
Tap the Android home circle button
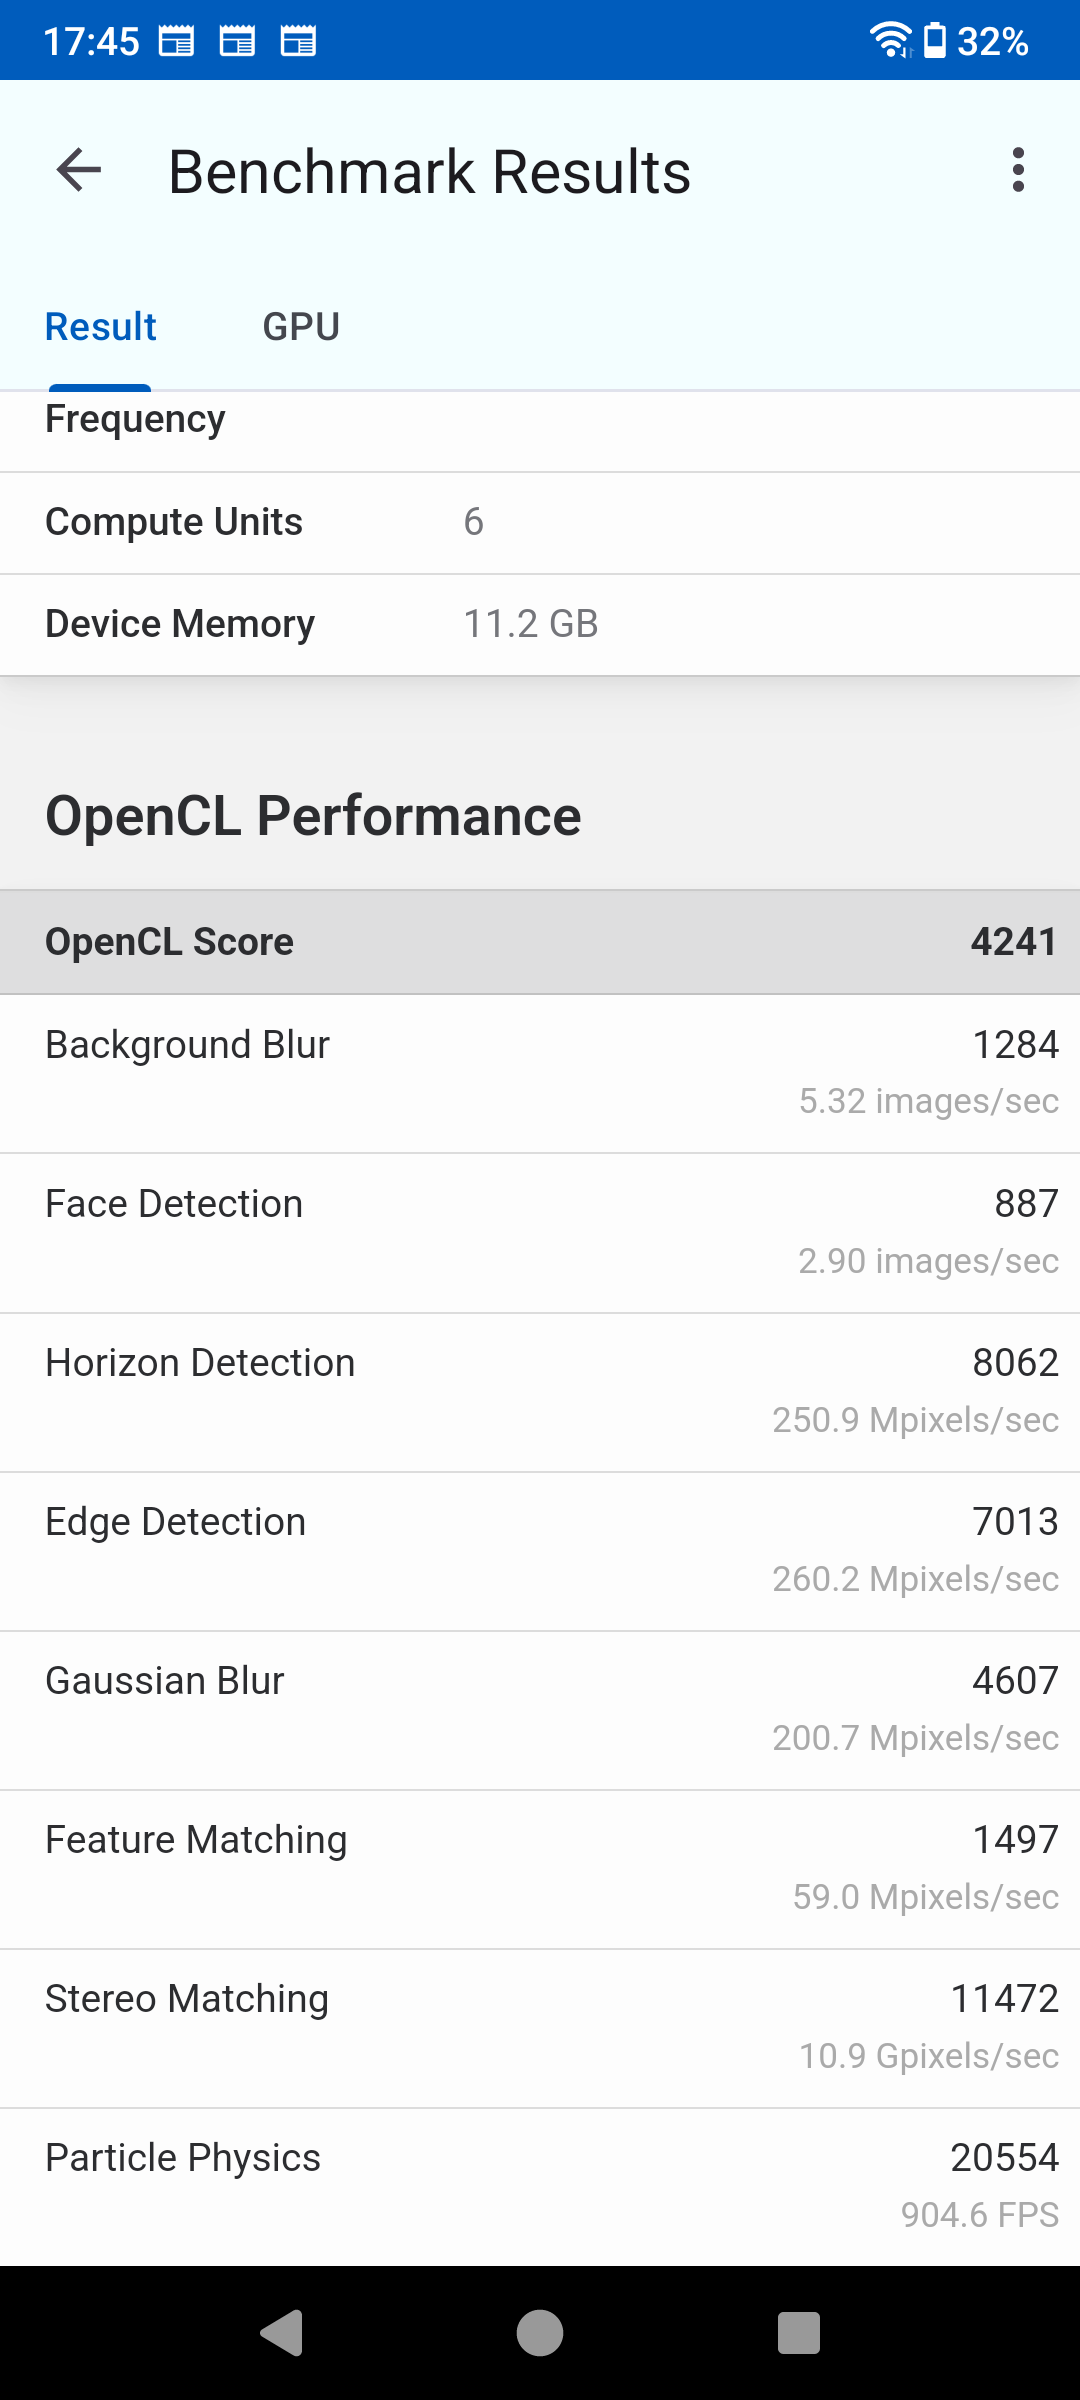tap(540, 2333)
